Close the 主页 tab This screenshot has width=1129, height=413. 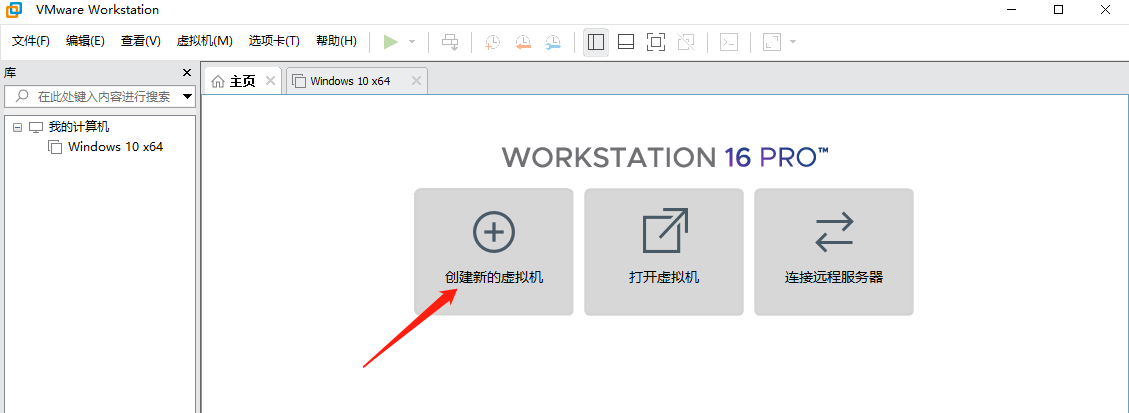tap(270, 81)
